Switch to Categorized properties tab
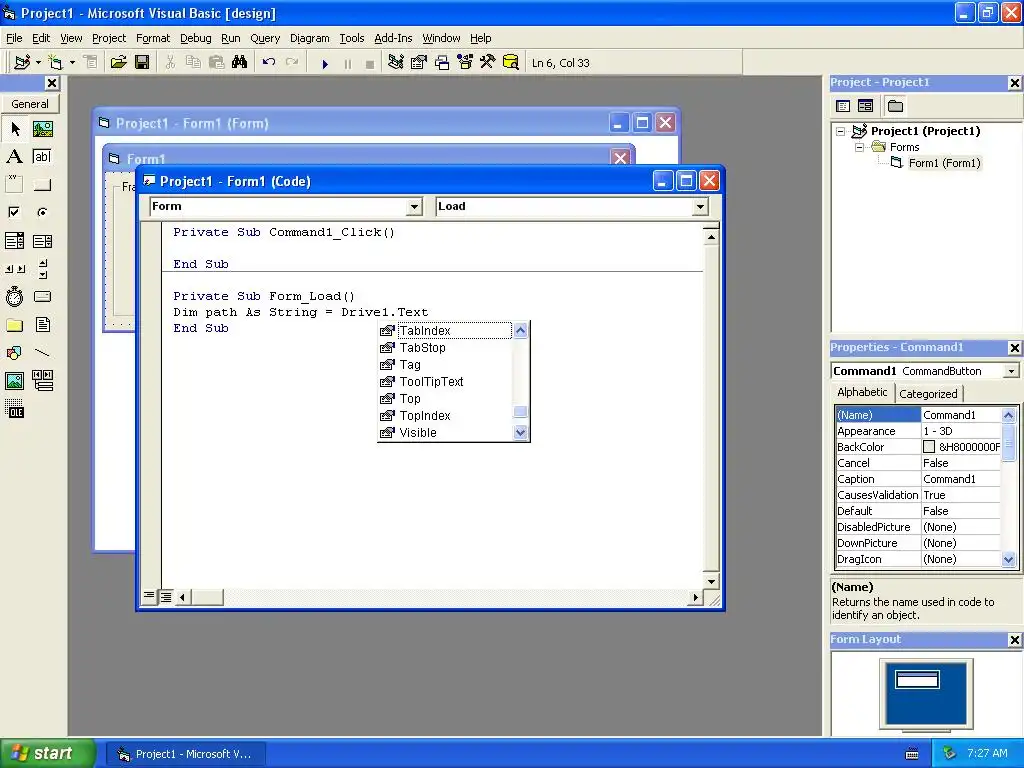Viewport: 1024px width, 768px height. (x=928, y=394)
